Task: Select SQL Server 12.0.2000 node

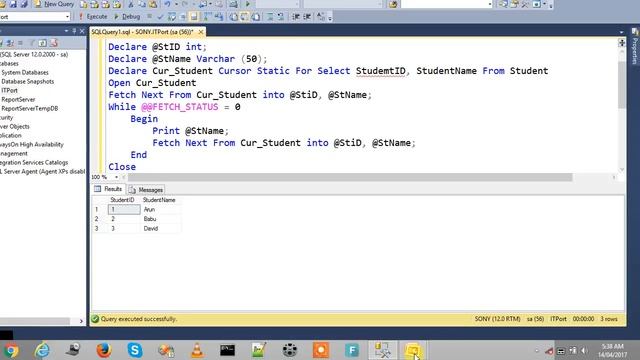Action: coord(34,54)
